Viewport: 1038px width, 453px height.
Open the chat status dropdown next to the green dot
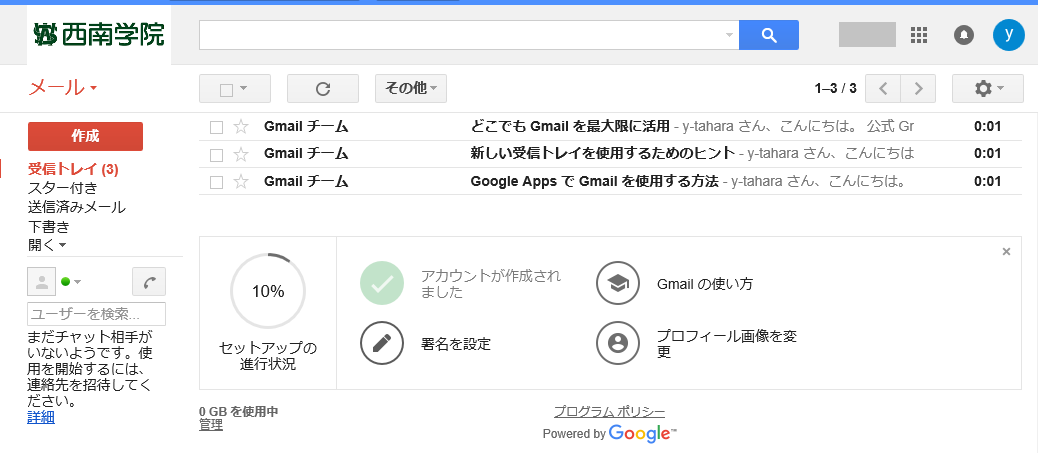tap(77, 282)
